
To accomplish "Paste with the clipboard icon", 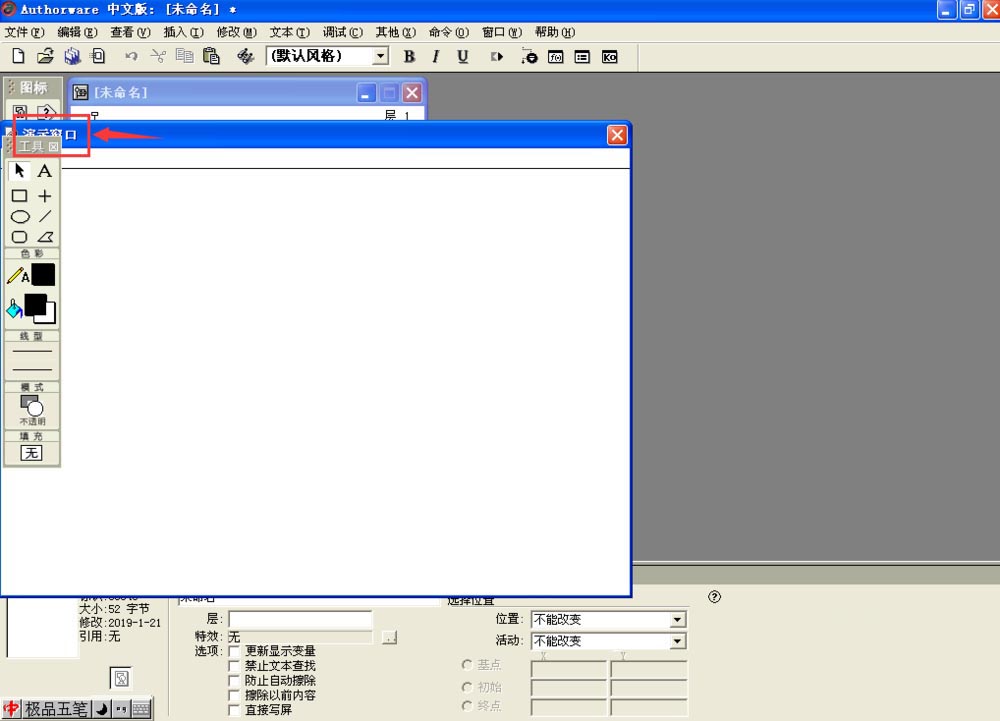I will click(211, 56).
